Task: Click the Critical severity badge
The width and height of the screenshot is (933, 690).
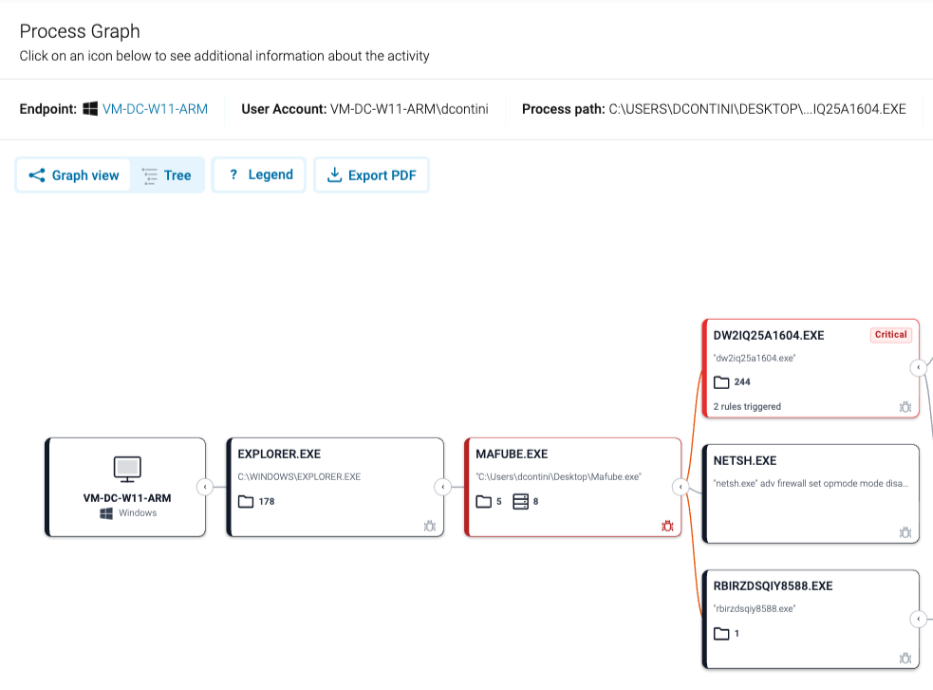Action: (x=891, y=335)
